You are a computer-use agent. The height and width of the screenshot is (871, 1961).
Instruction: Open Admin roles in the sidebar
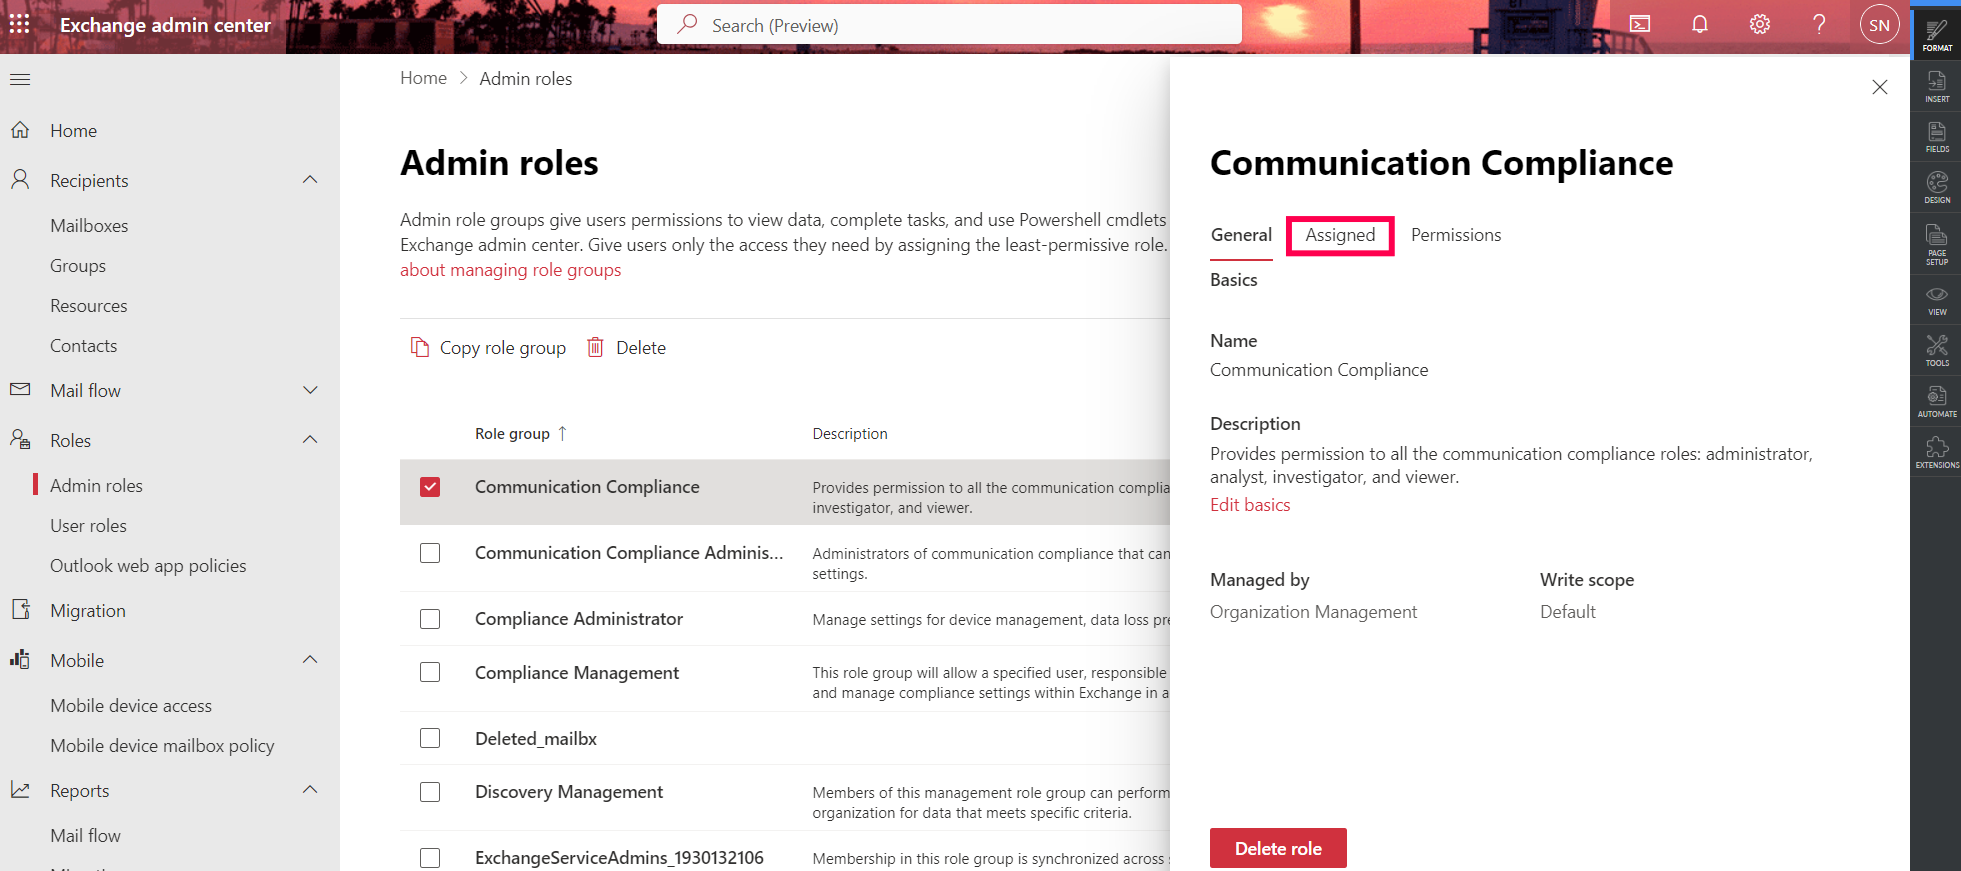[96, 486]
